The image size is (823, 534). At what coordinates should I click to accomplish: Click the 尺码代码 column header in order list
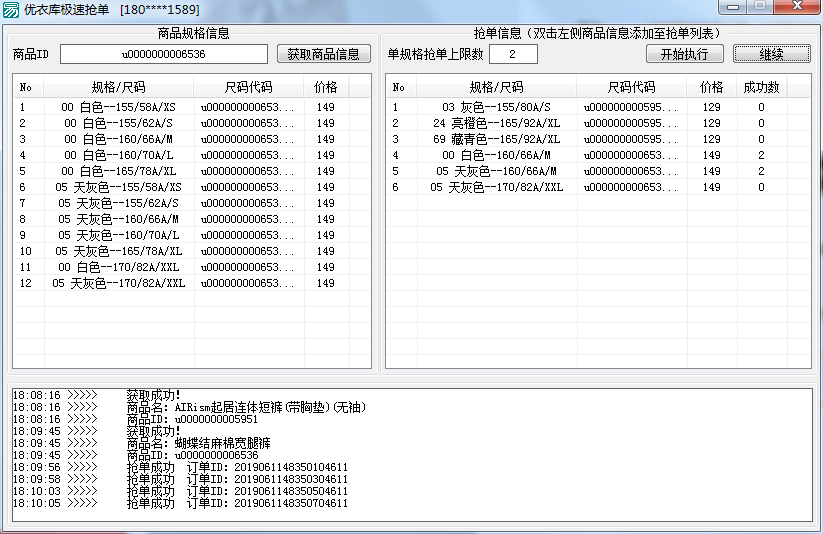(x=632, y=87)
